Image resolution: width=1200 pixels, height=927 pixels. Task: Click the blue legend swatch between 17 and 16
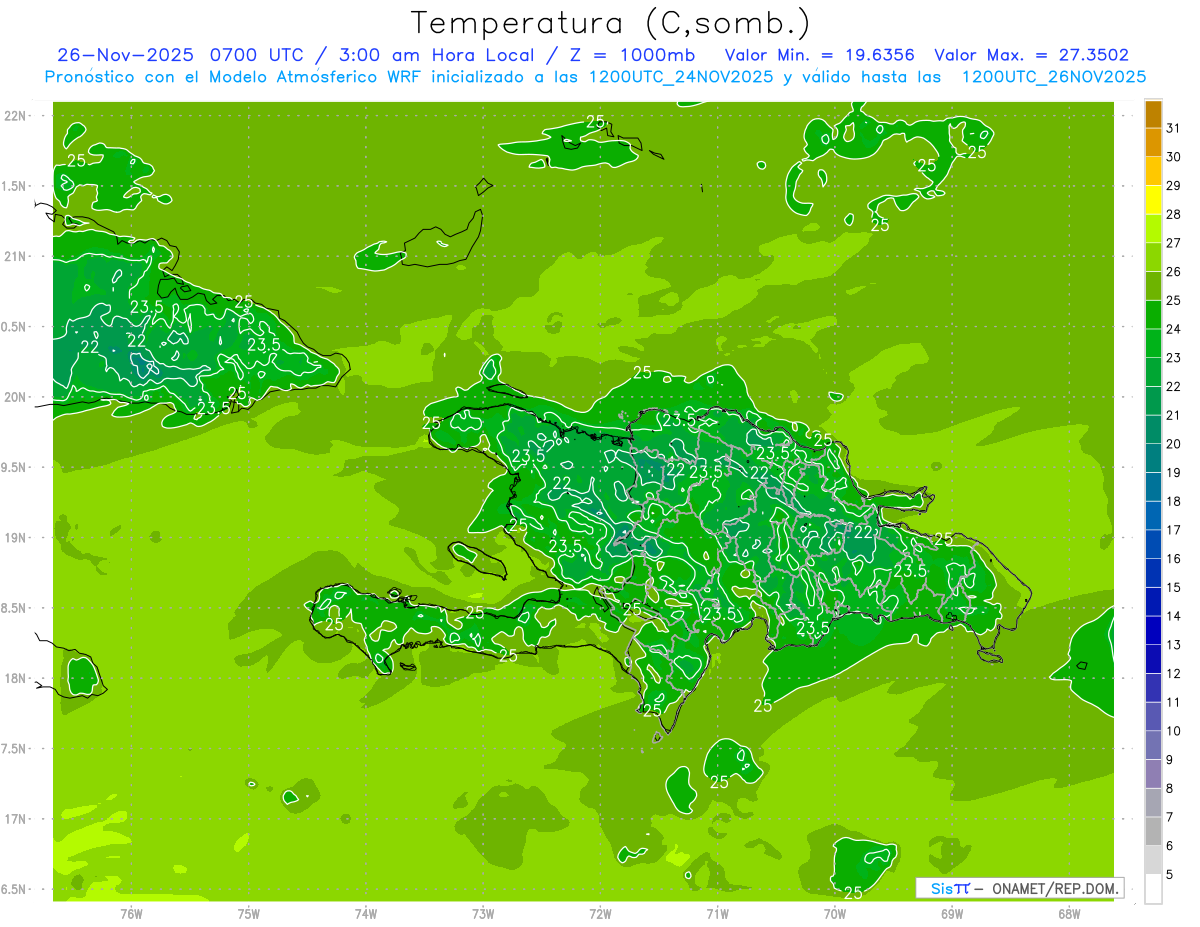coord(1153,544)
